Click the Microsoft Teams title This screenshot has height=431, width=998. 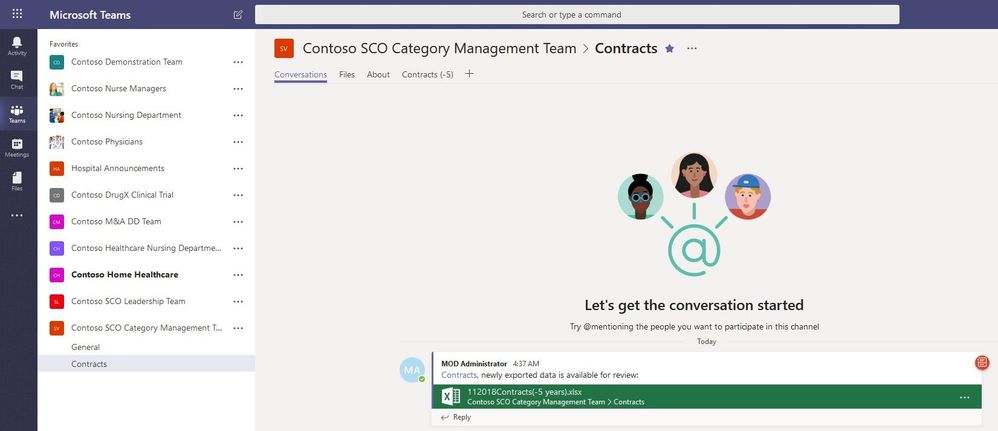pos(90,15)
